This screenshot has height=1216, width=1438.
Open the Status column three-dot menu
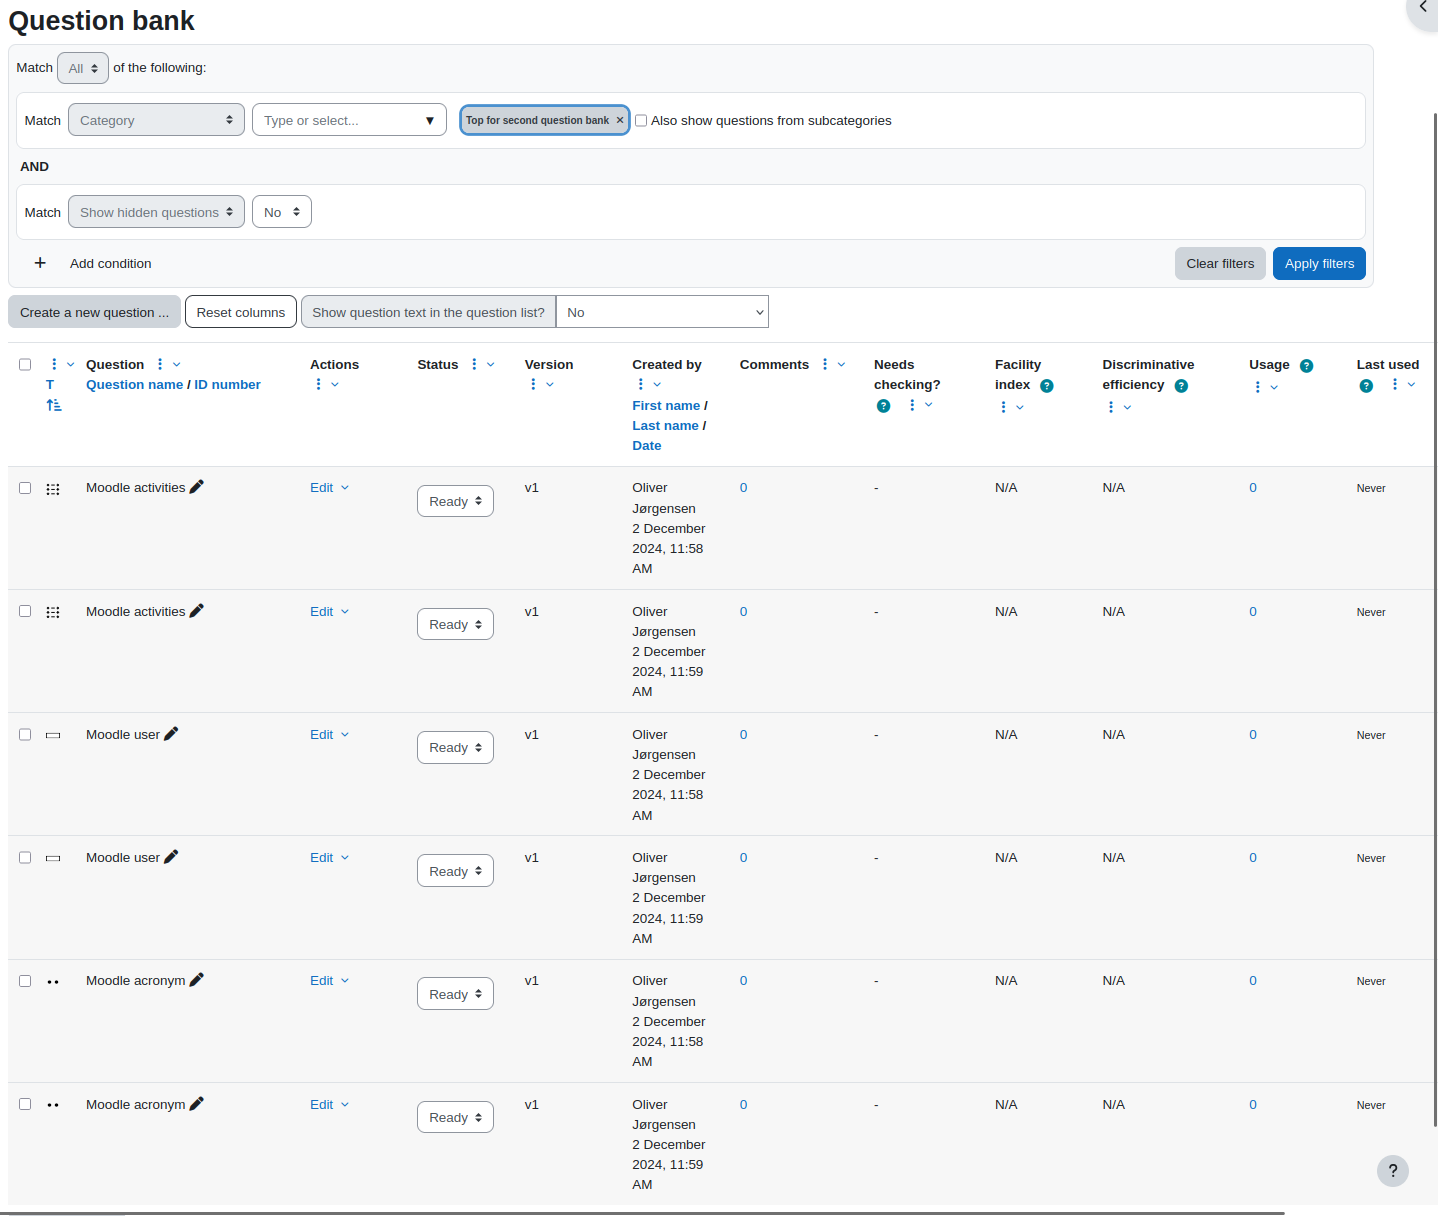point(474,364)
